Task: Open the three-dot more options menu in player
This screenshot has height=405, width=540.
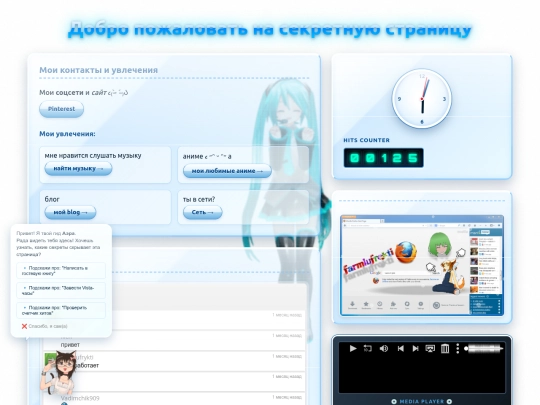Action: point(458,349)
